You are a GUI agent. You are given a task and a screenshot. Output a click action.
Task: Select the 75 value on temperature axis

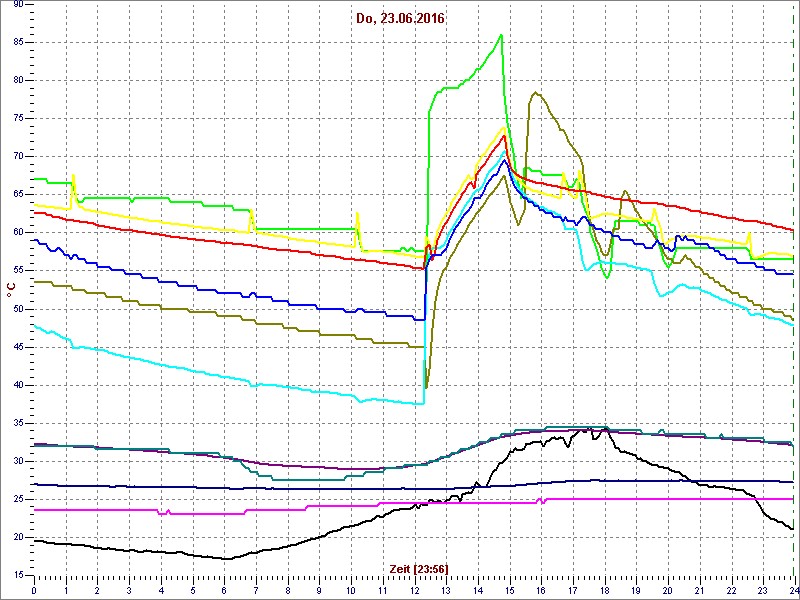[18, 118]
